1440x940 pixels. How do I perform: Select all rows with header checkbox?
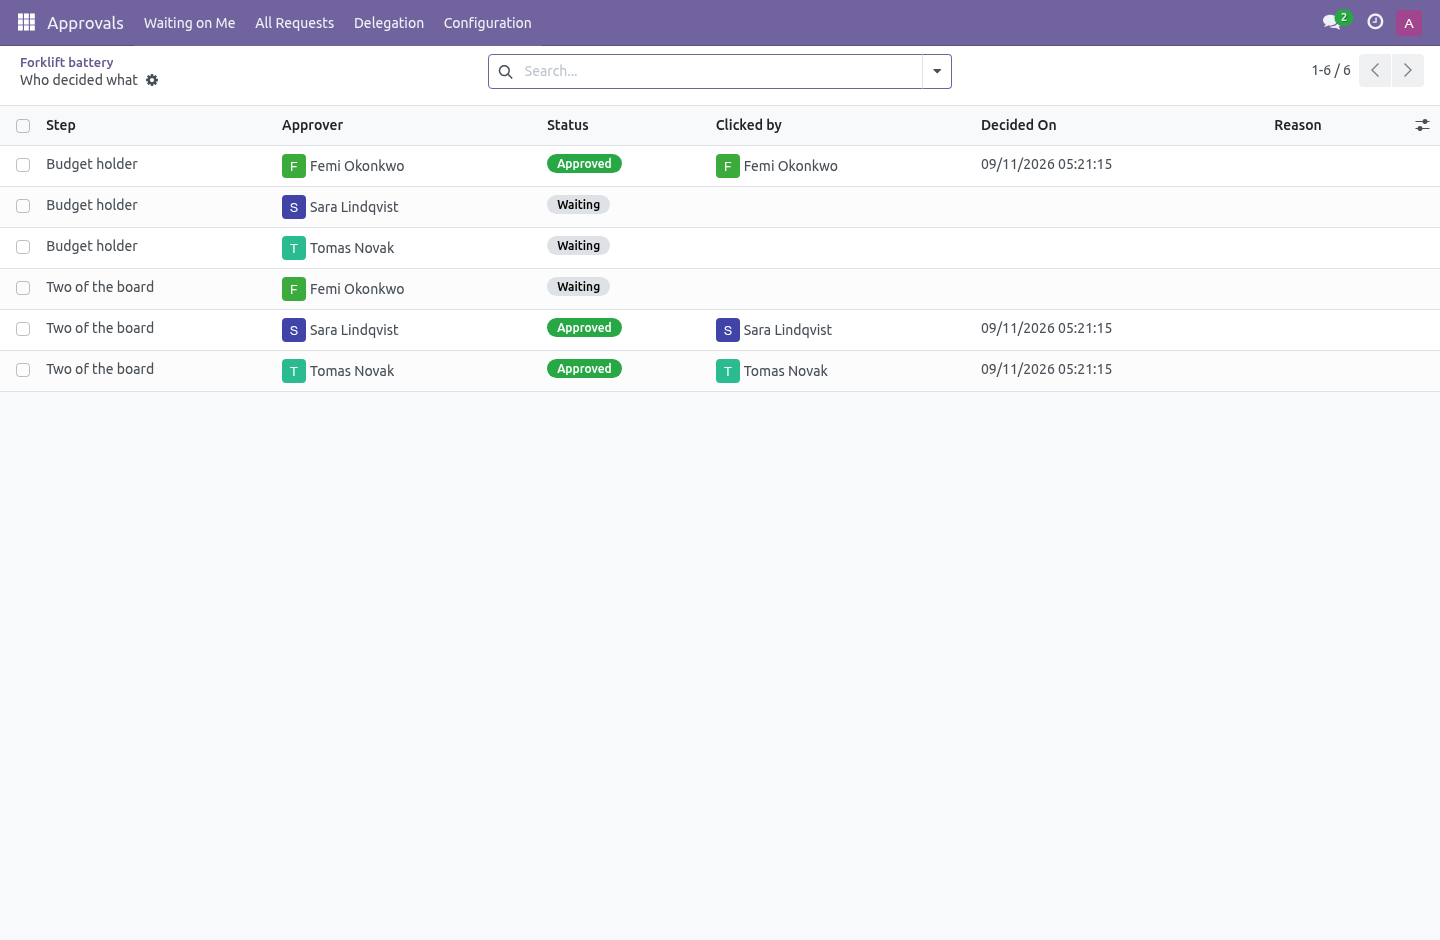(x=23, y=126)
